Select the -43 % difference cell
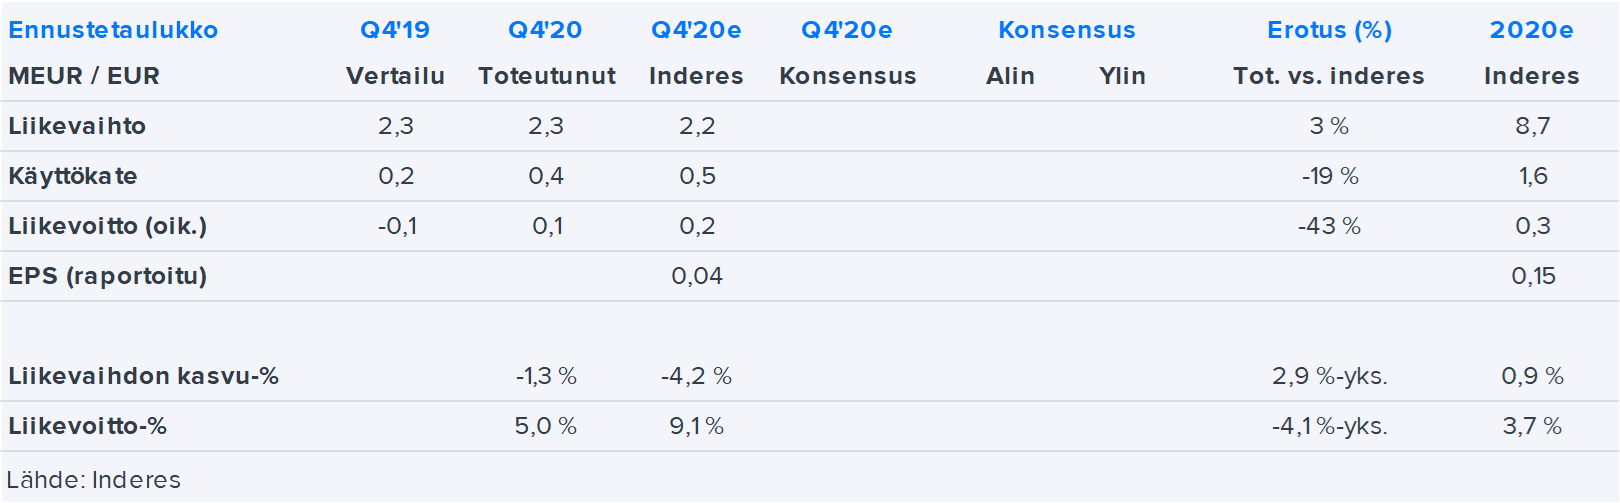The image size is (1620, 503). click(x=1329, y=226)
